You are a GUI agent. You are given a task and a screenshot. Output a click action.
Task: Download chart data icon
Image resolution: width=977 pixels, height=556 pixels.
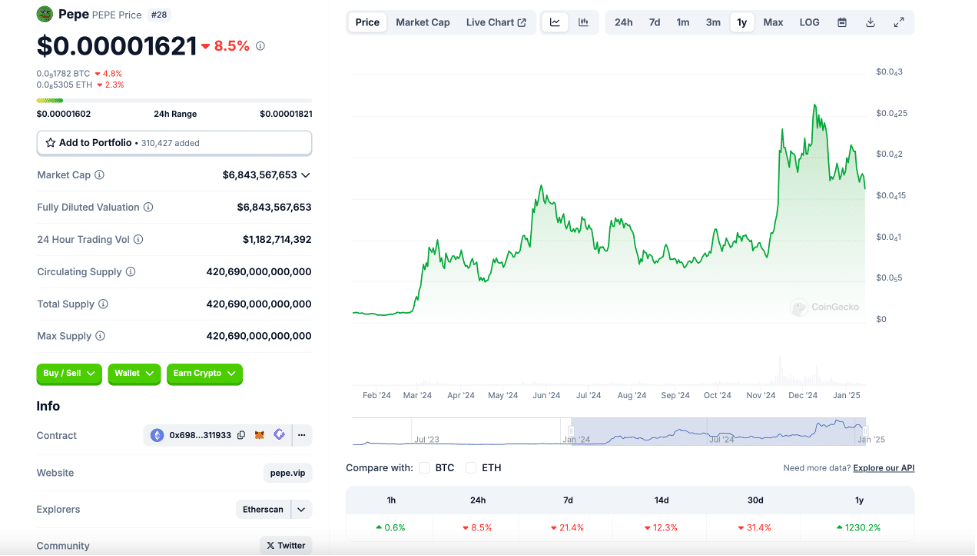click(870, 22)
